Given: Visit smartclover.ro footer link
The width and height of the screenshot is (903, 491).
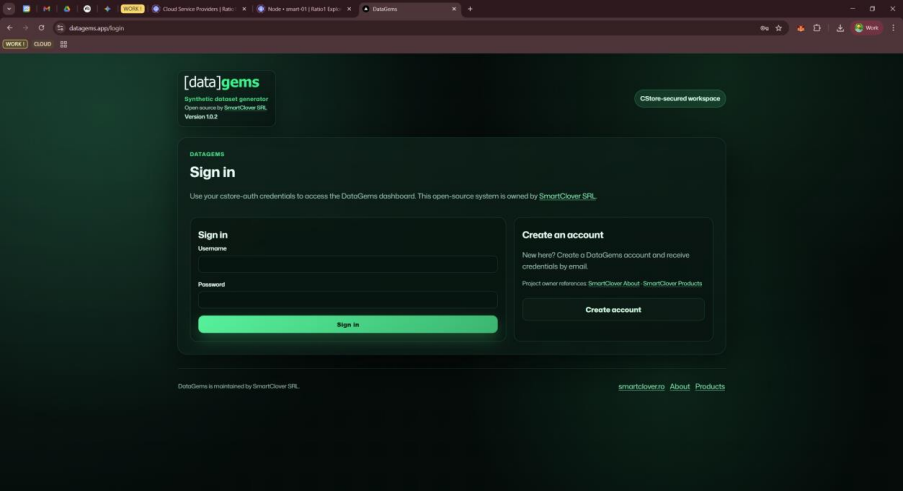Looking at the screenshot, I should pyautogui.click(x=641, y=386).
